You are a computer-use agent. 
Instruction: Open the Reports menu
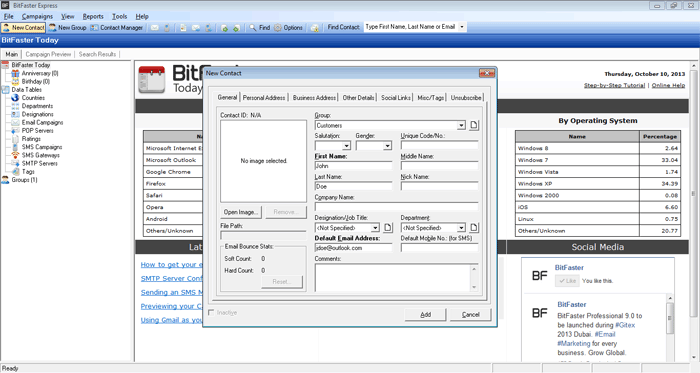93,17
